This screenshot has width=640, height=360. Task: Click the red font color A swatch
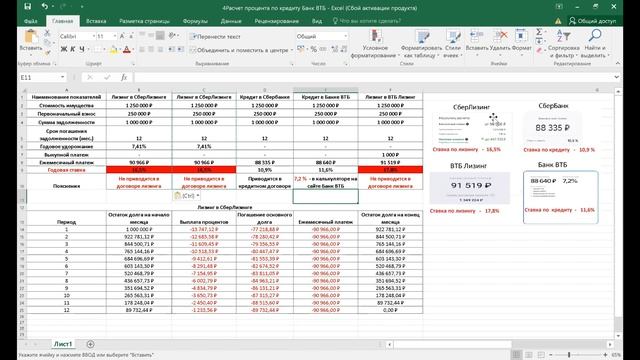click(x=127, y=50)
